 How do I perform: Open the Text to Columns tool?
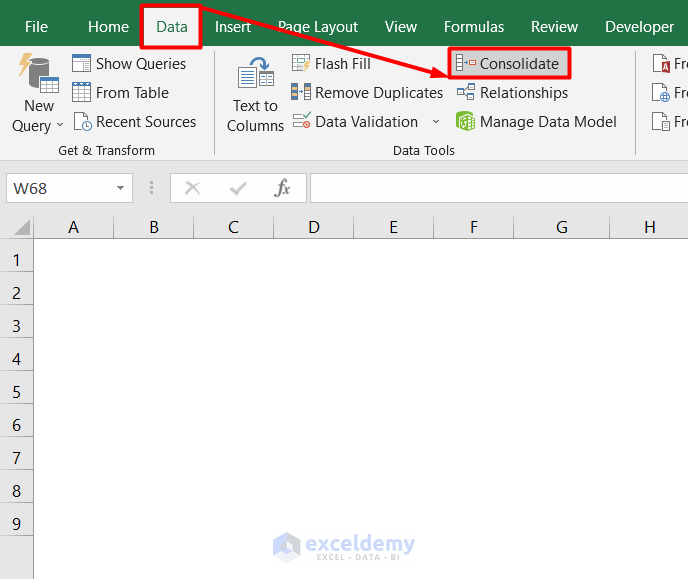point(256,94)
